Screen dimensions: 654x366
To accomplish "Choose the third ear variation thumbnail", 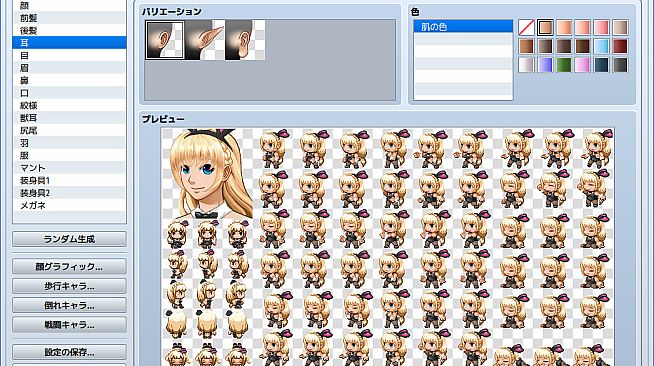I will click(245, 40).
